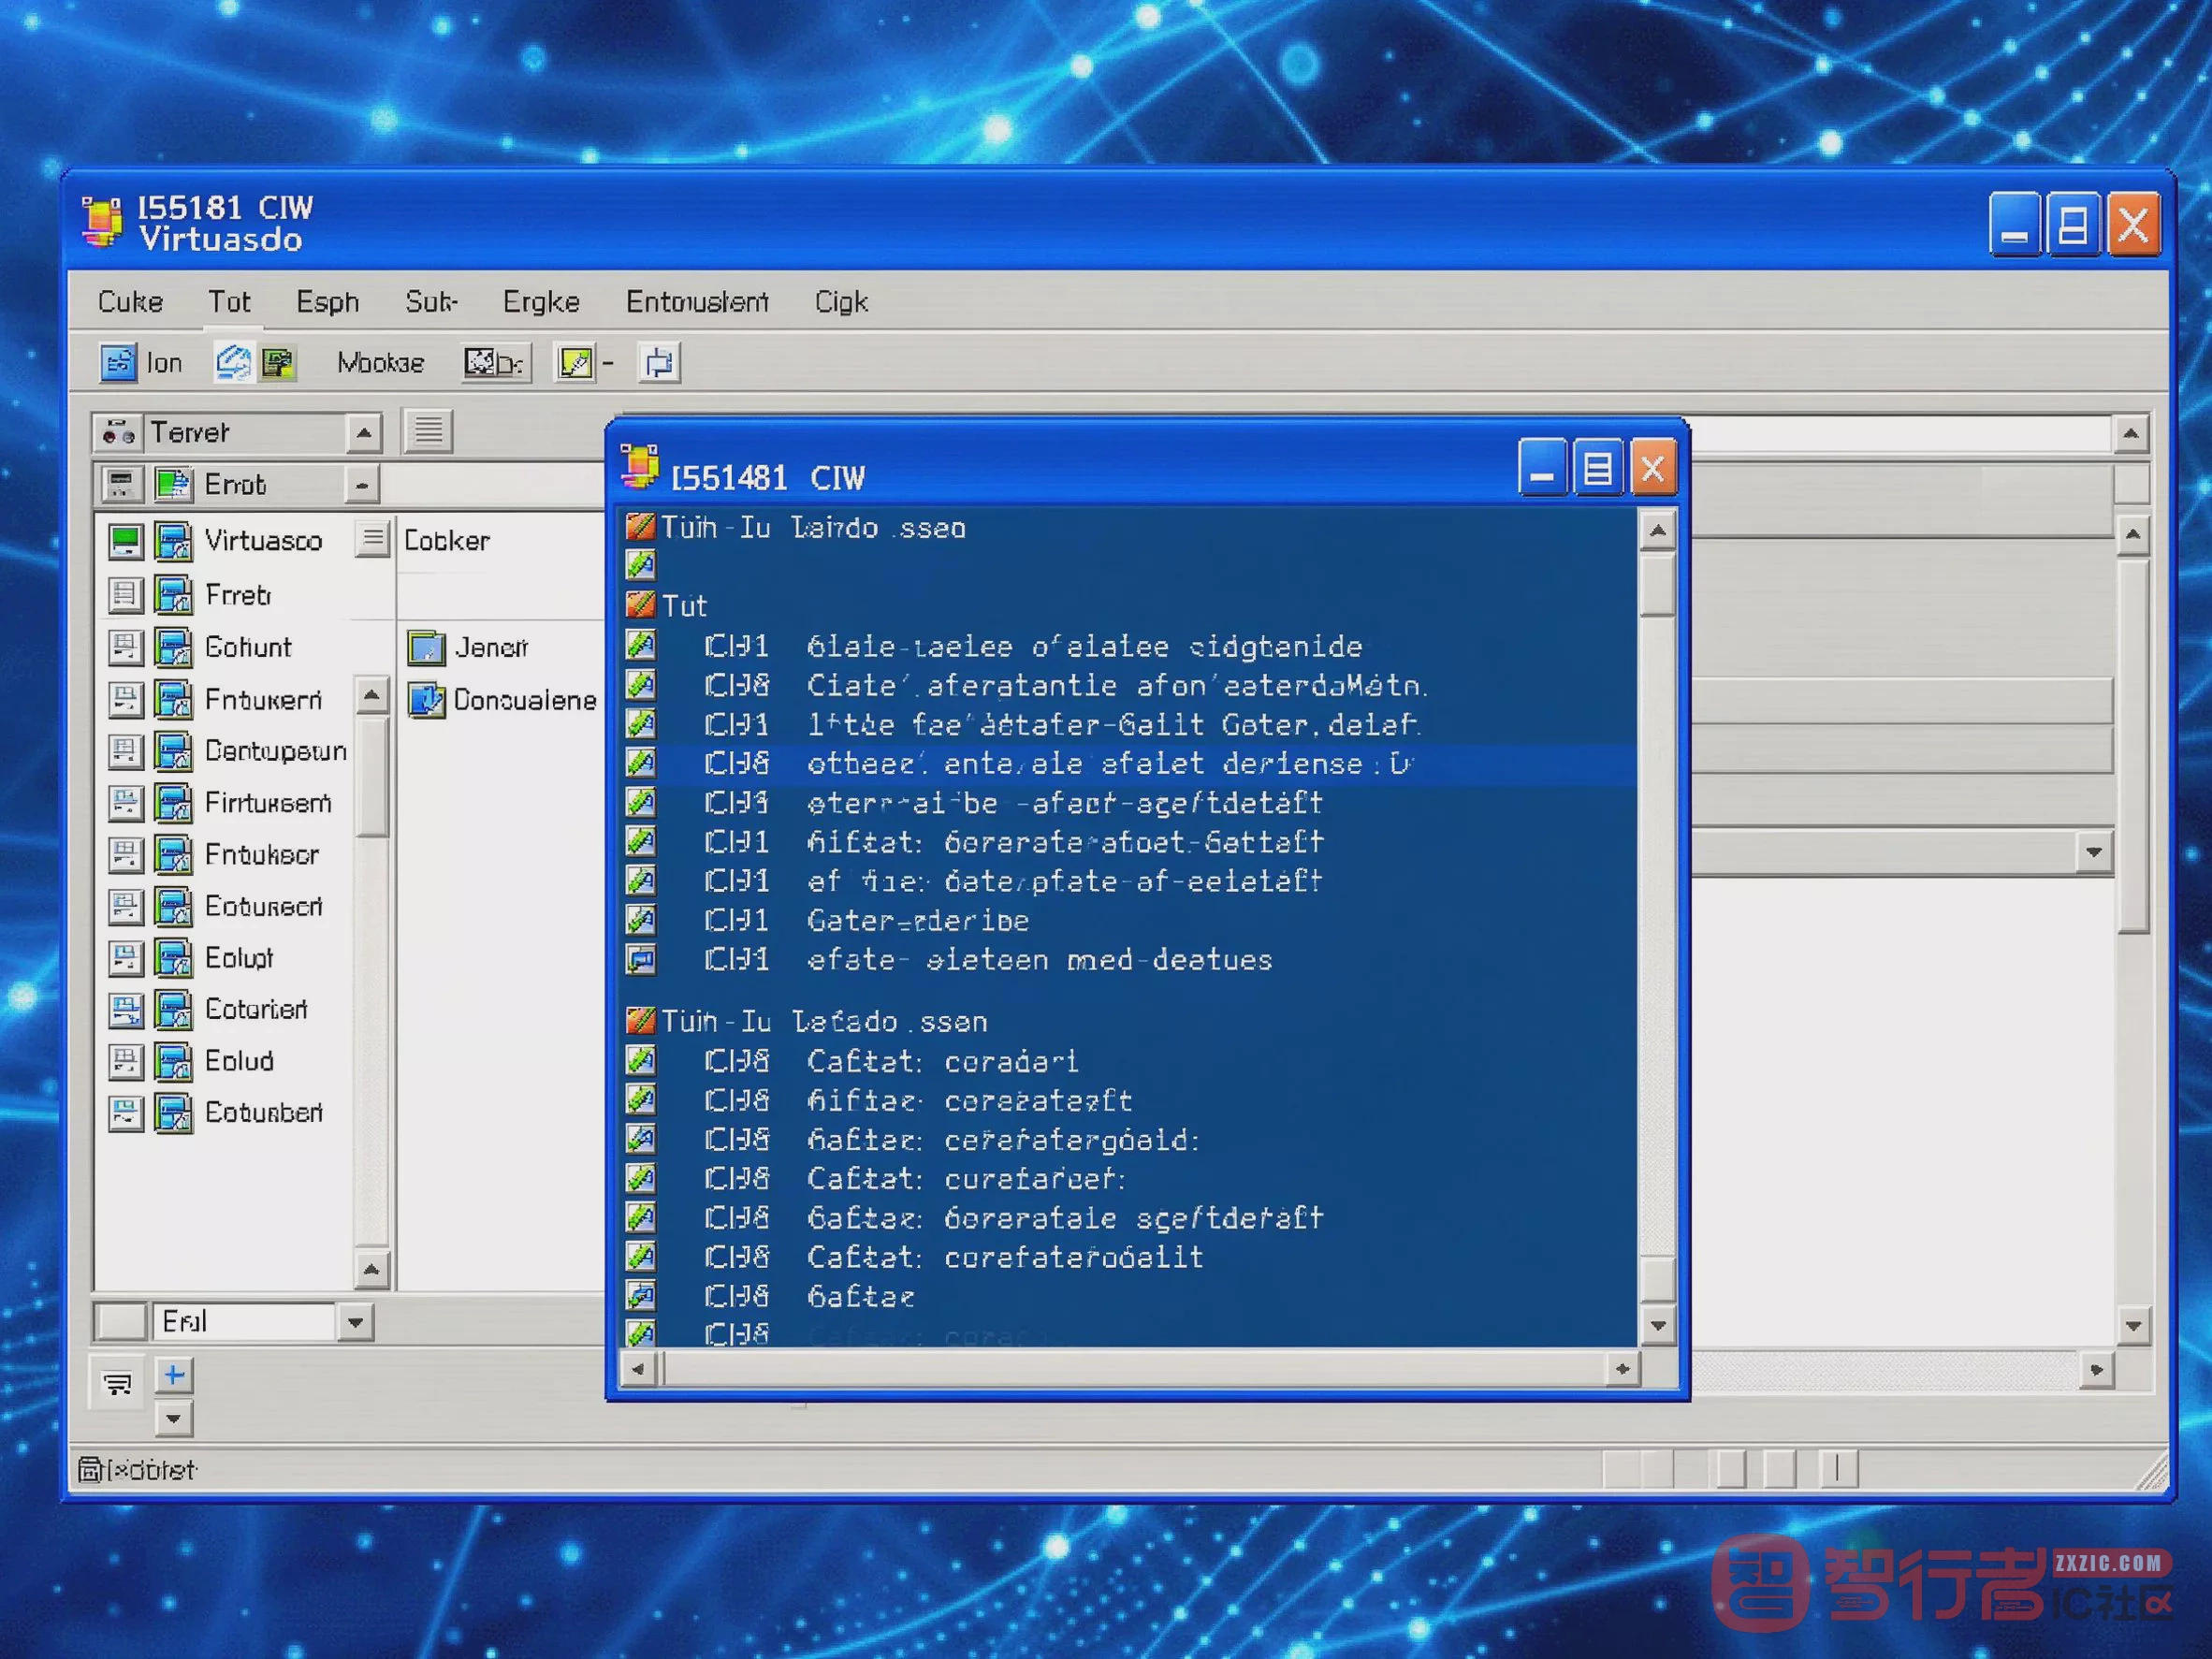Toggle the checkbox next to Firrtuksem
This screenshot has height=1659, width=2212.
click(125, 803)
